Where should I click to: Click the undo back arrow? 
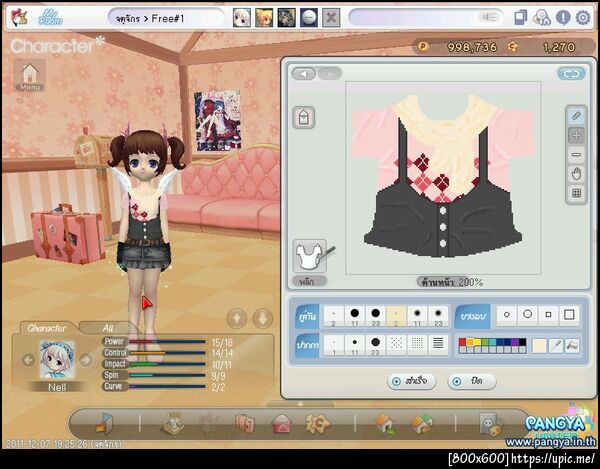tap(304, 73)
